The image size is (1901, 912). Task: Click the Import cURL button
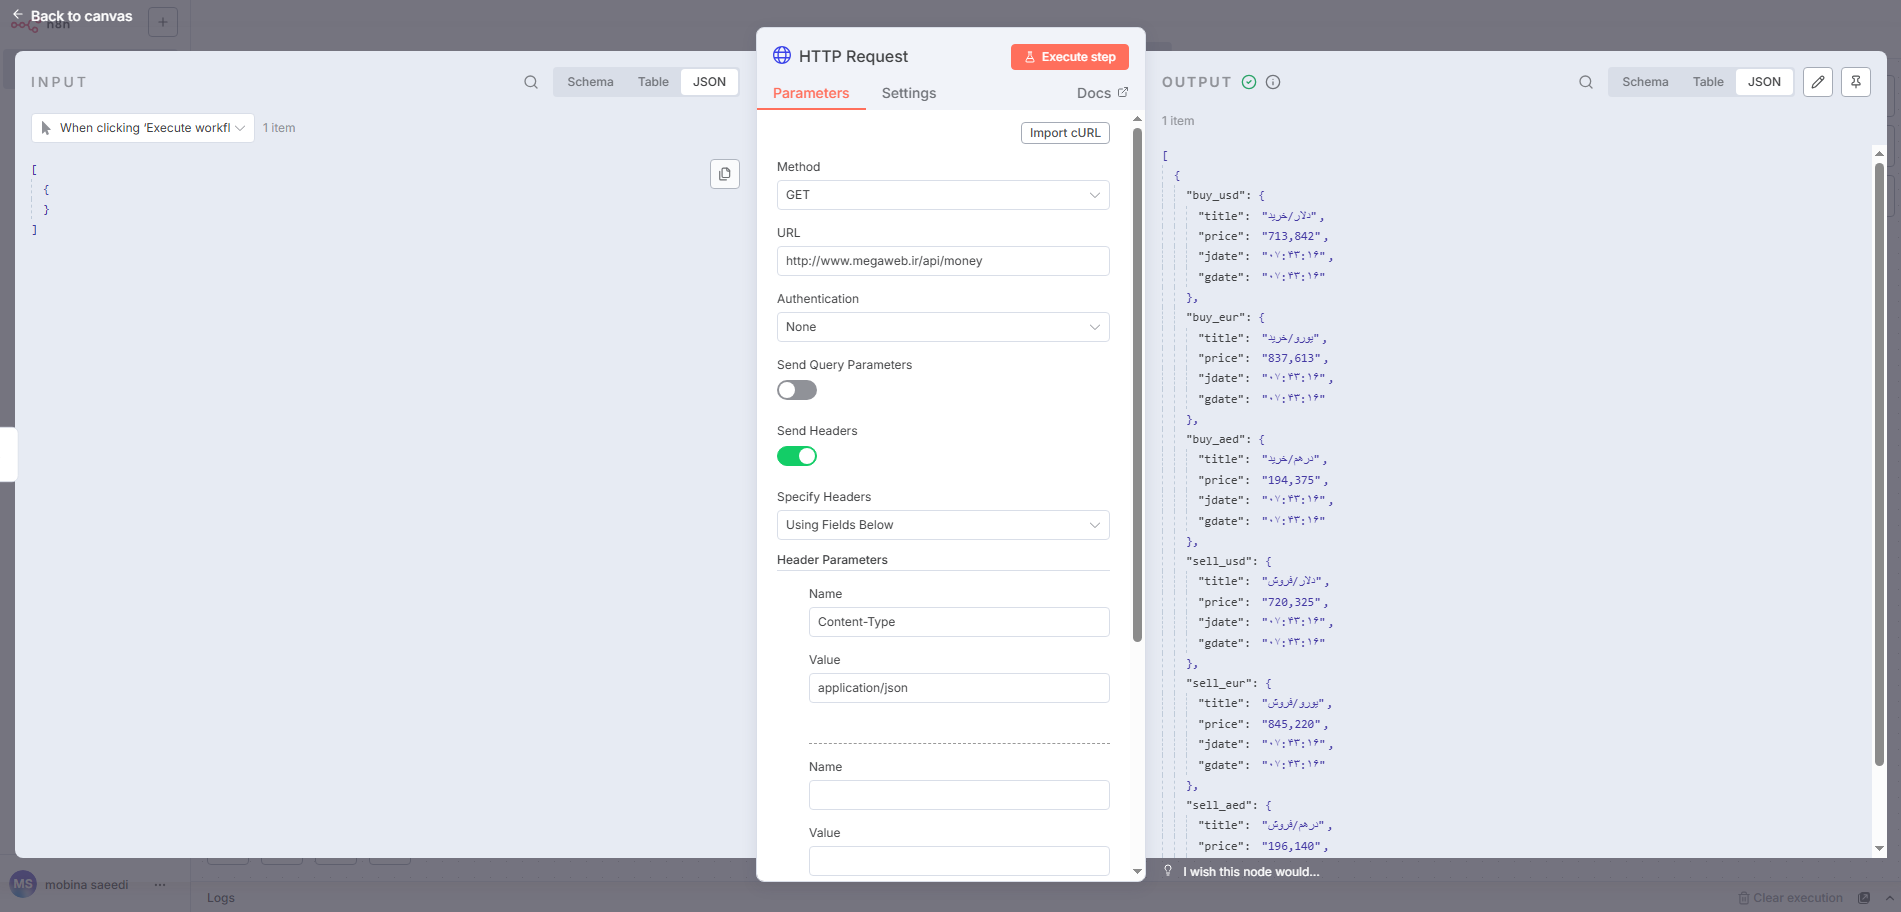pyautogui.click(x=1065, y=133)
